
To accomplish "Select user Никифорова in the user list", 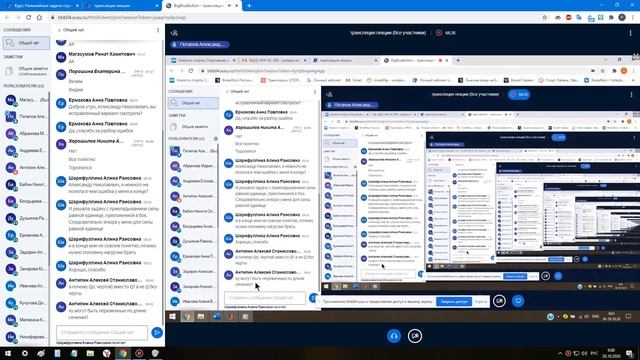I will (x=25, y=337).
